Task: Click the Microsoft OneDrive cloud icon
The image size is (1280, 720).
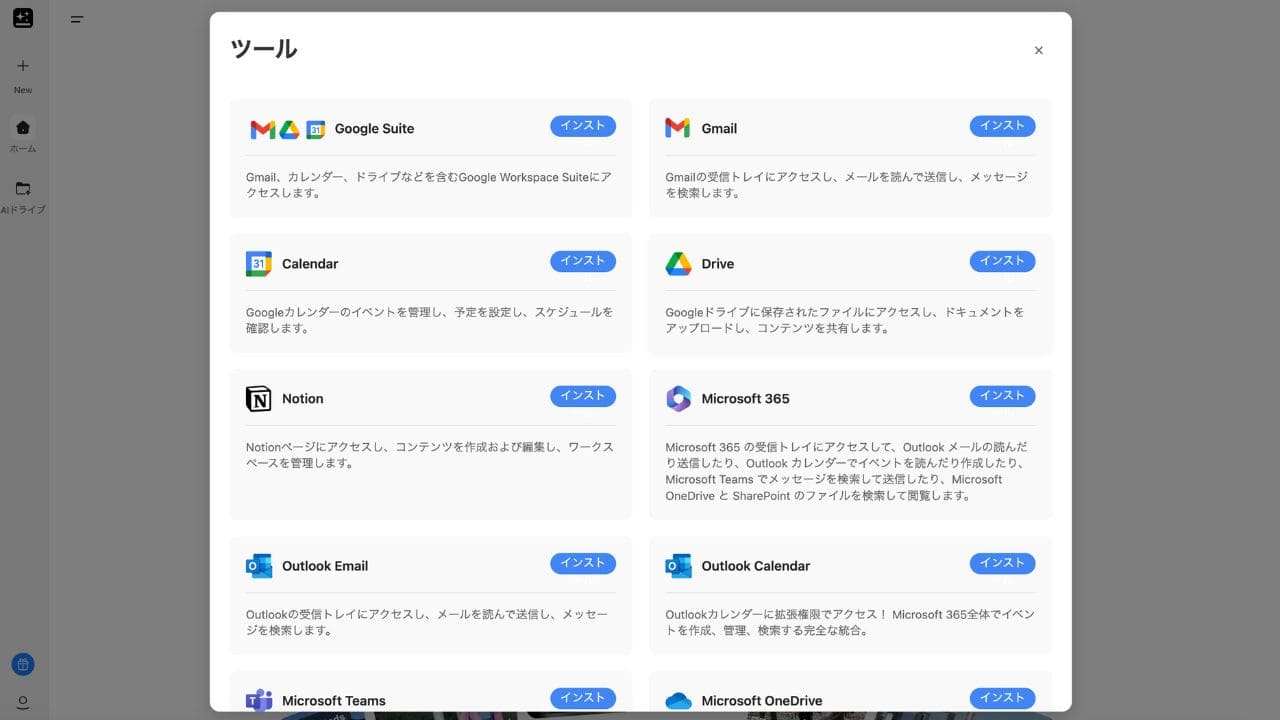Action: tap(678, 701)
